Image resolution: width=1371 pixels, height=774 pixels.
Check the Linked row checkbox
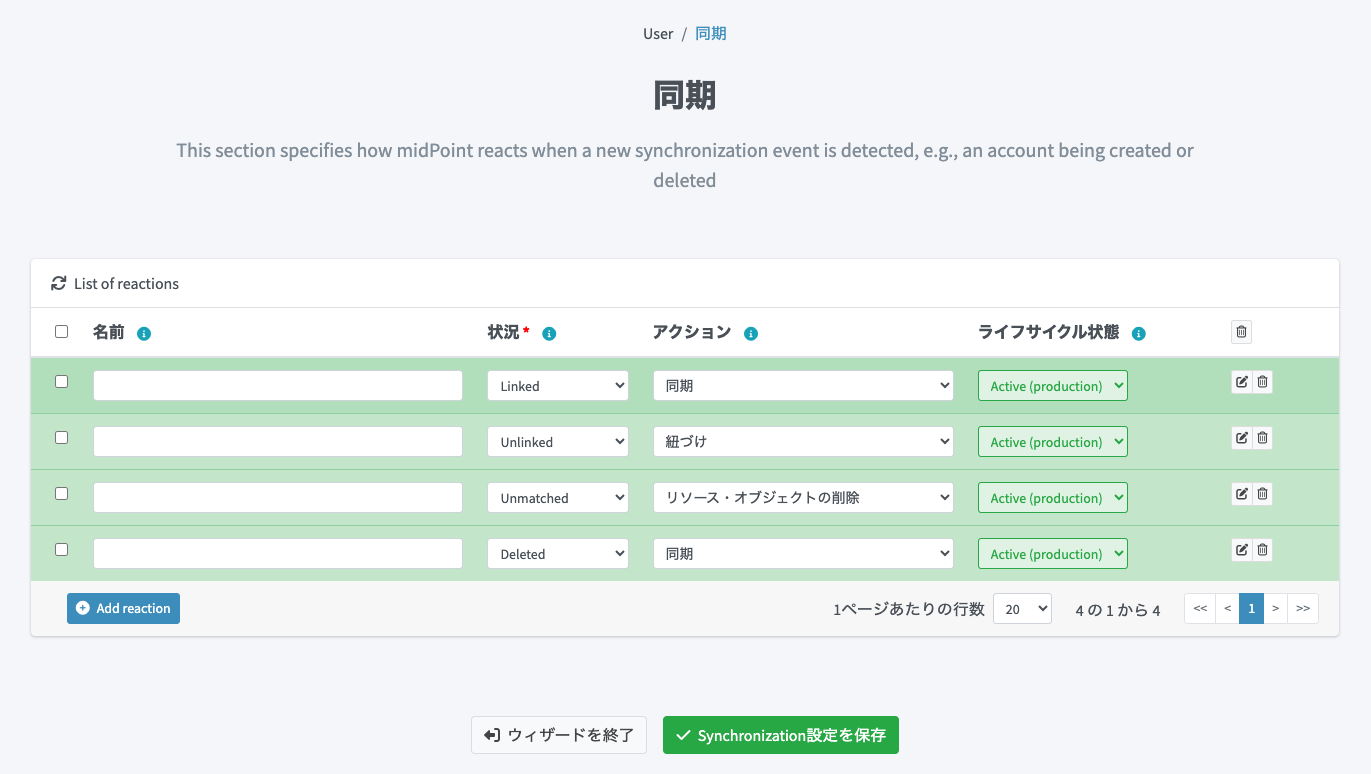coord(61,382)
